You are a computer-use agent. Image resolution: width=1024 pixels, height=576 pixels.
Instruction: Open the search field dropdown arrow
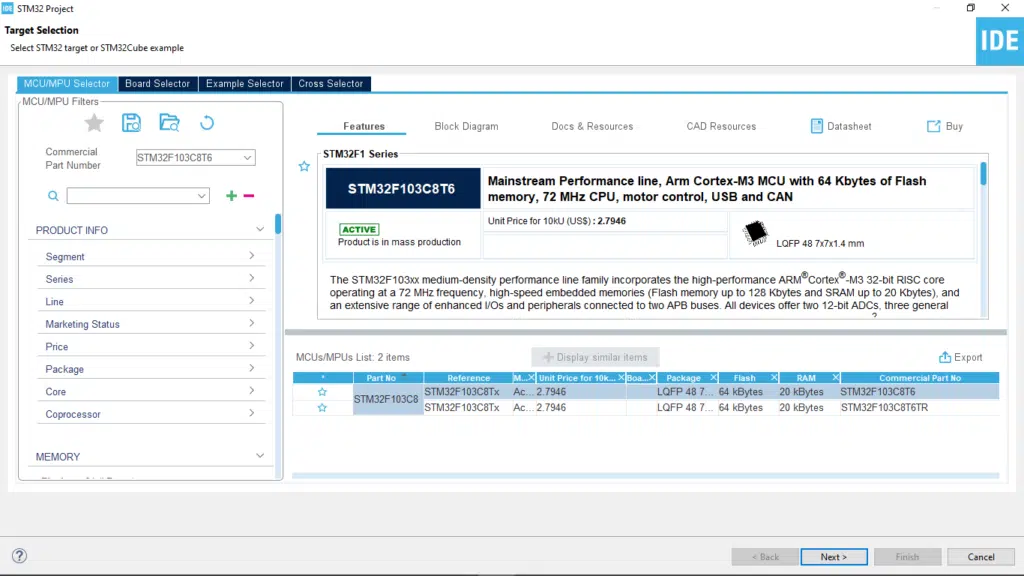201,196
